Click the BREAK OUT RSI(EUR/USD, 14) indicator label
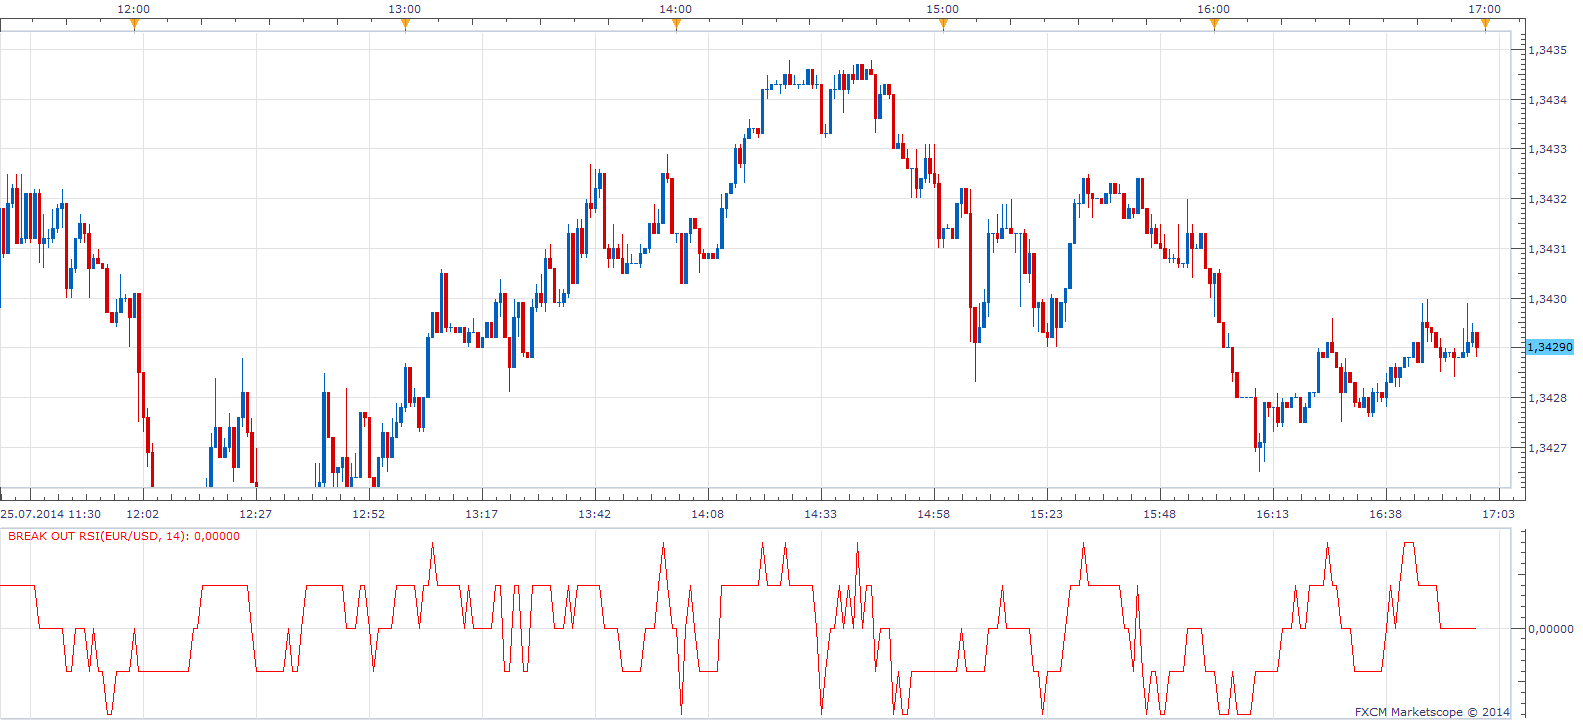Screen dimensions: 1583x720 [124, 536]
